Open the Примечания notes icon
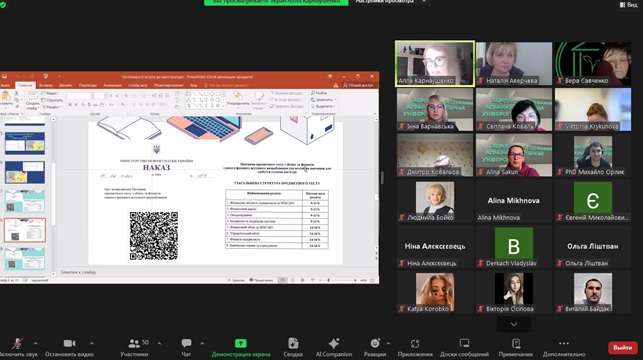The image size is (643, 360). coord(516,343)
